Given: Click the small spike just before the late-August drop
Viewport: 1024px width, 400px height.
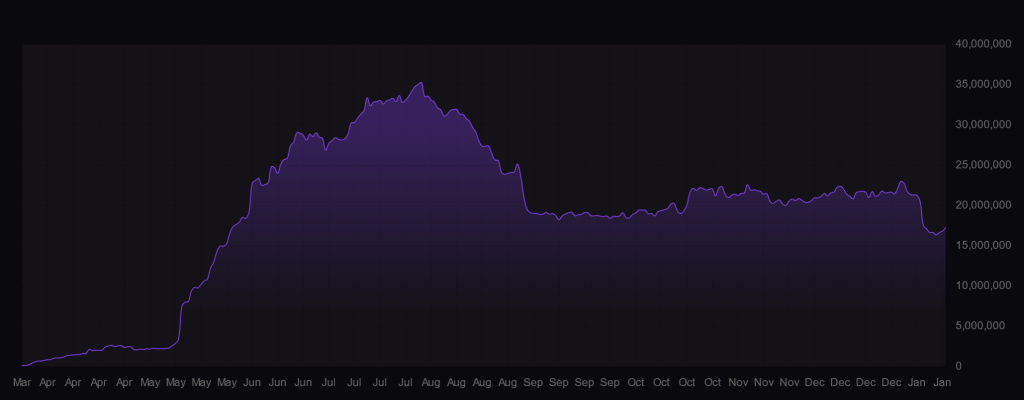Looking at the screenshot, I should (x=517, y=165).
